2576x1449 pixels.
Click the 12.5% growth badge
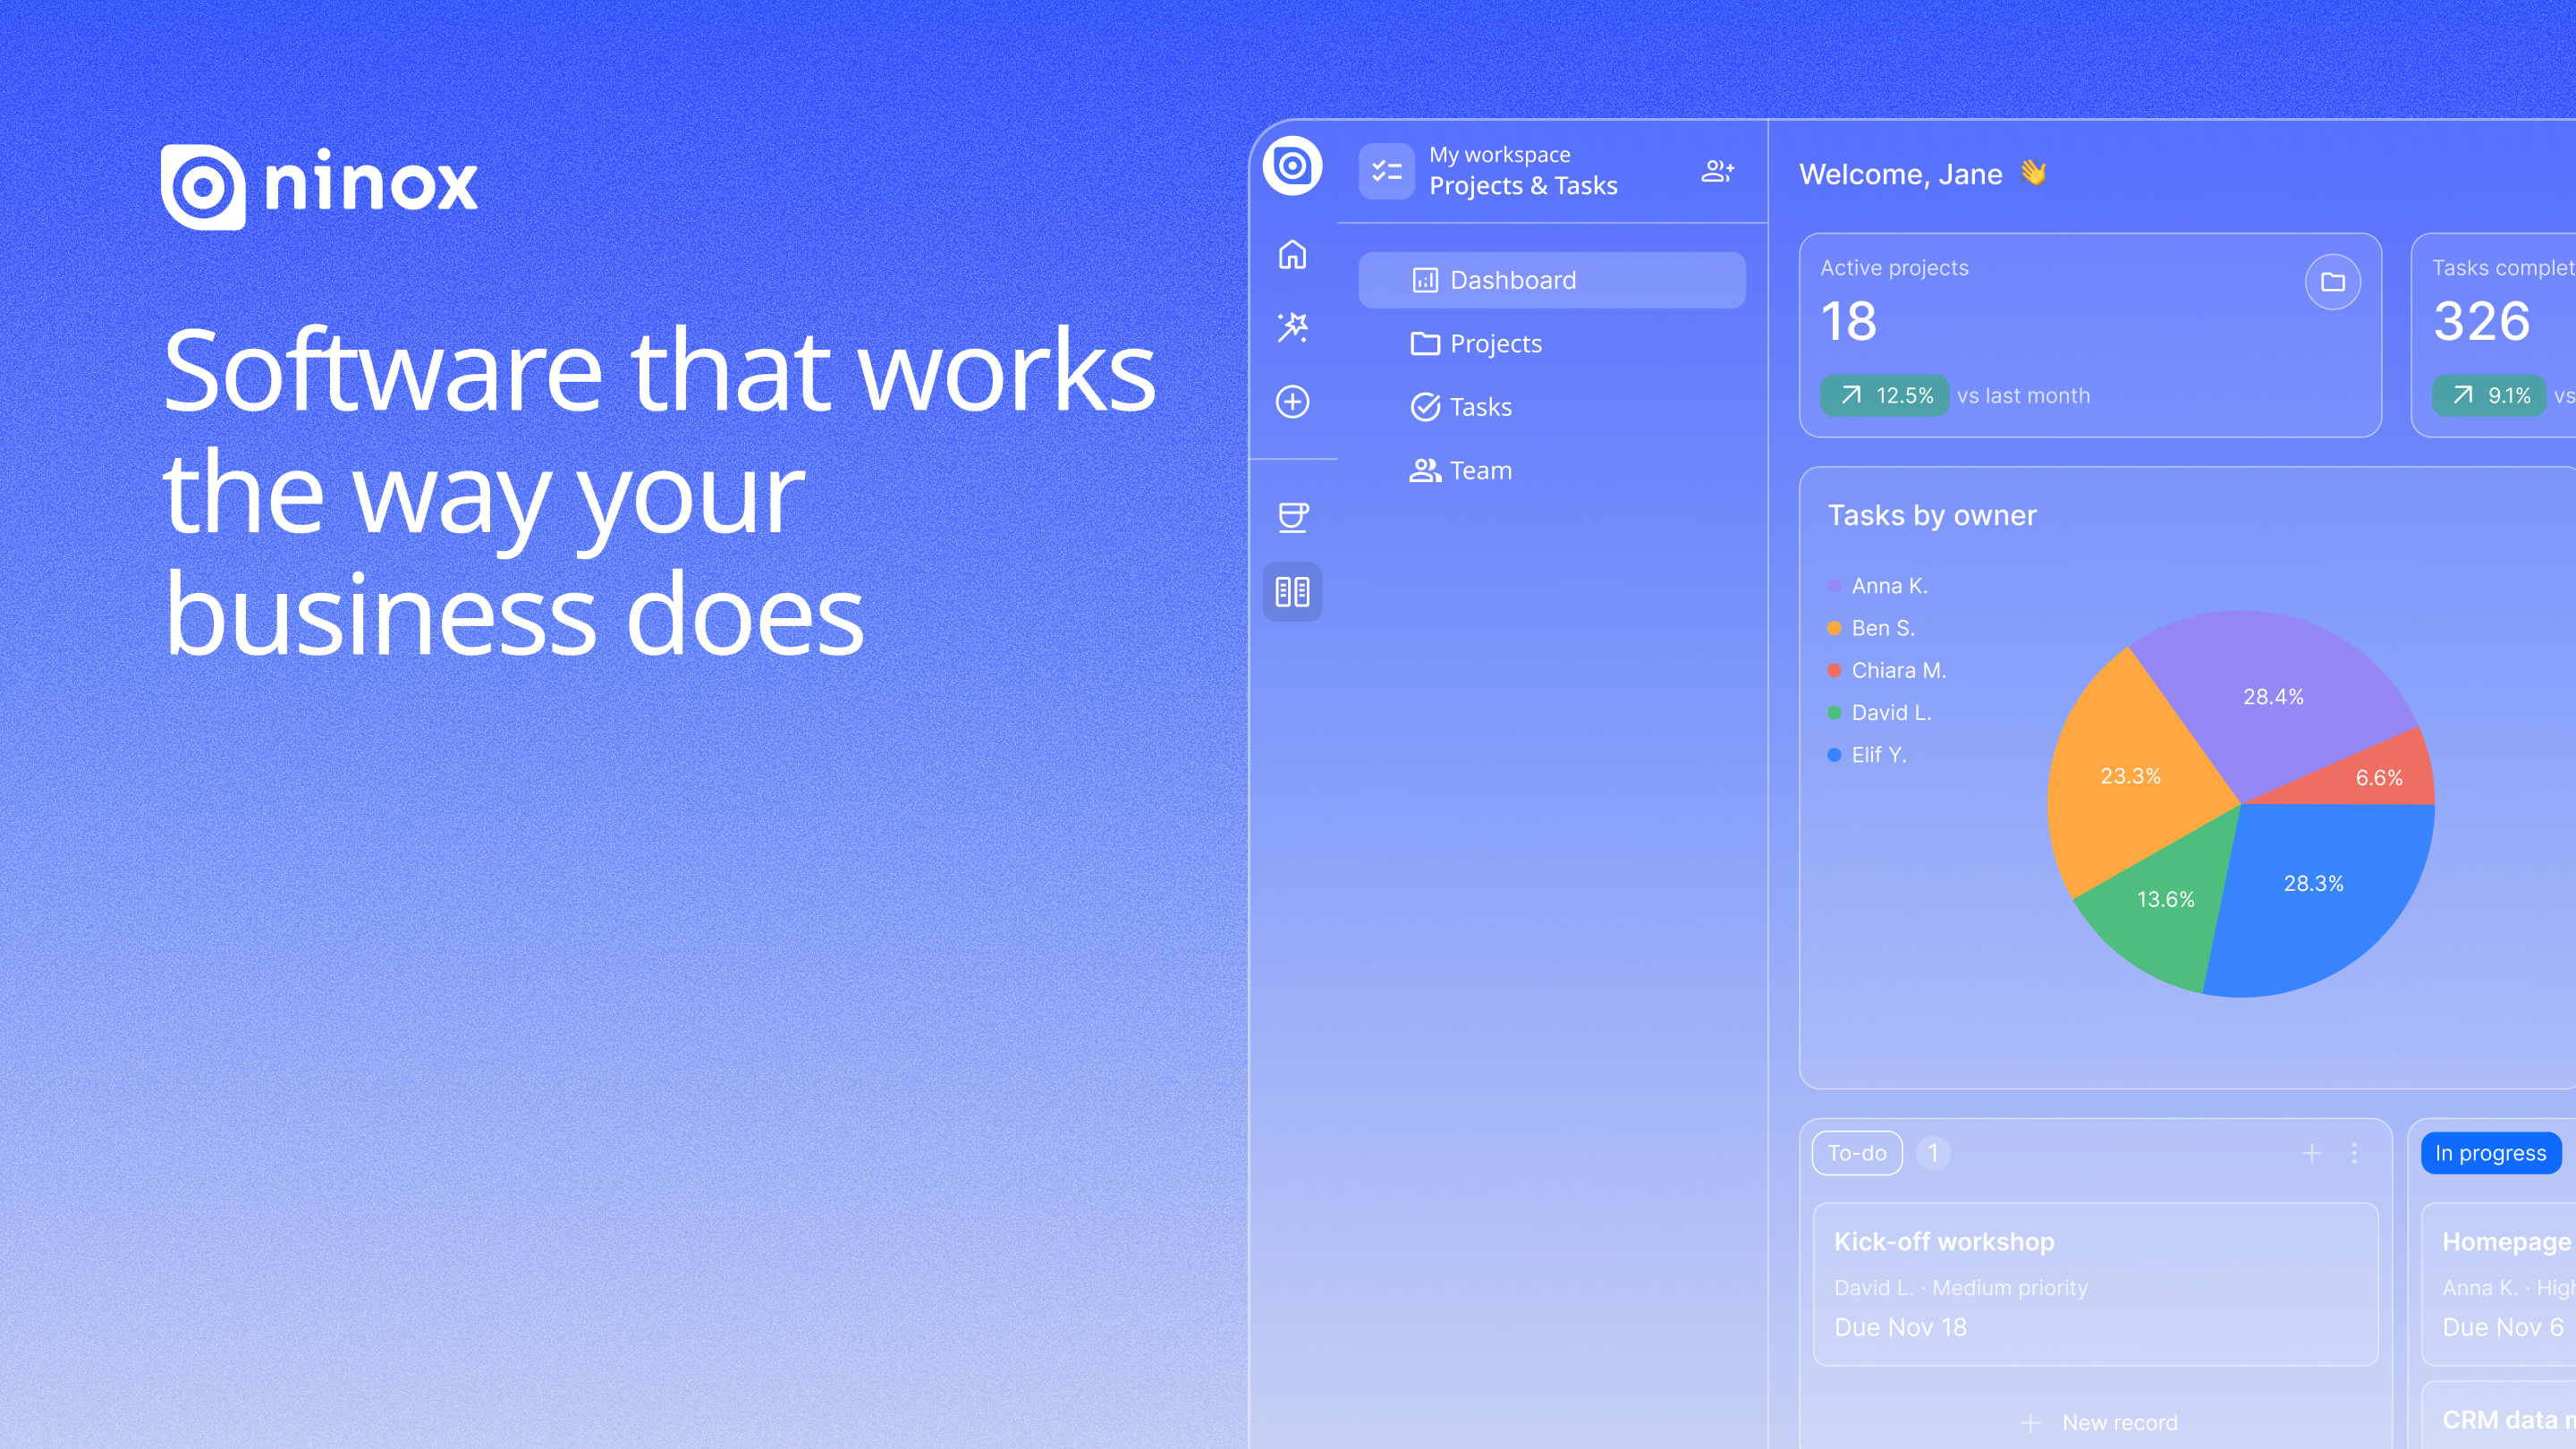pos(1884,396)
